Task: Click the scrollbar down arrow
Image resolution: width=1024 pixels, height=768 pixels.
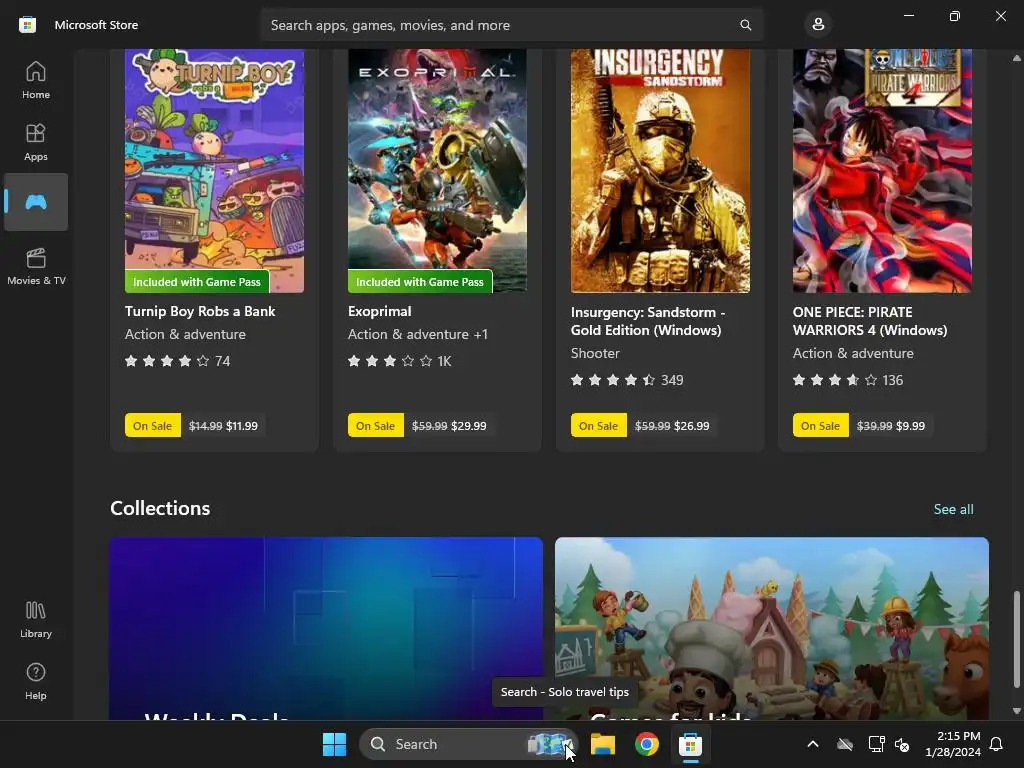Action: tap(1016, 711)
